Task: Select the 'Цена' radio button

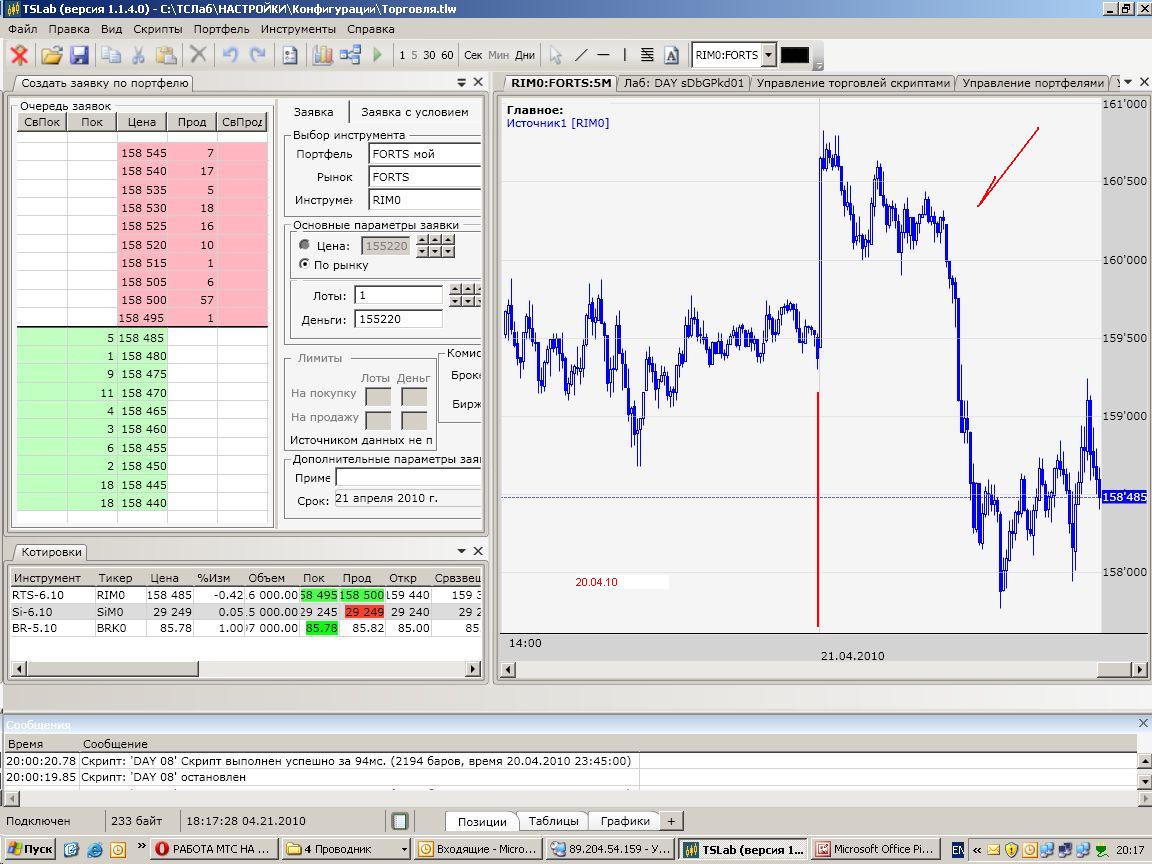Action: [305, 245]
